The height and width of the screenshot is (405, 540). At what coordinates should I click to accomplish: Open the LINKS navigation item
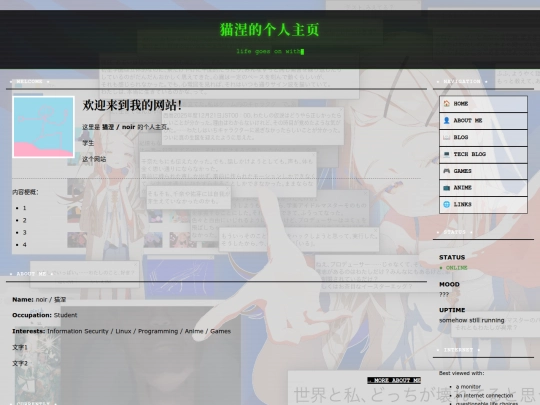[483, 205]
